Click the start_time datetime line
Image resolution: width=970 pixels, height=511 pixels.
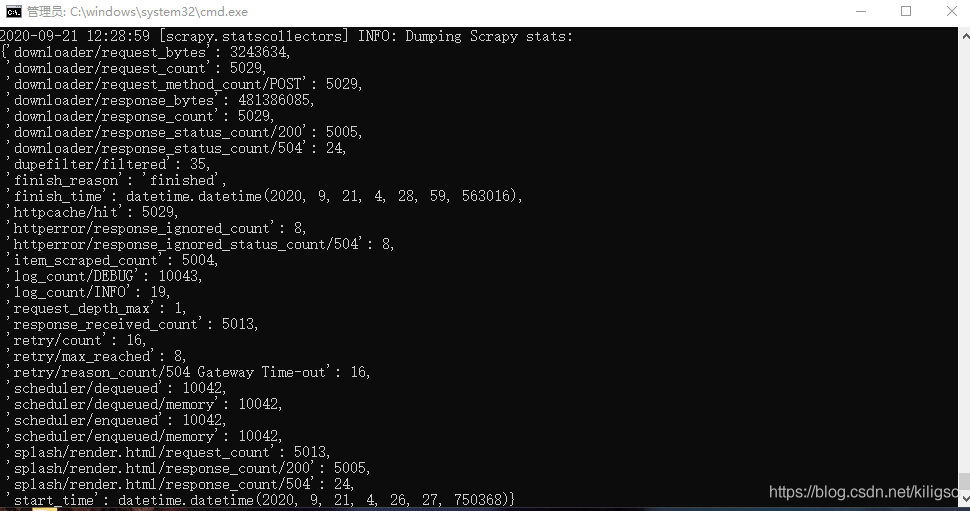(260, 500)
